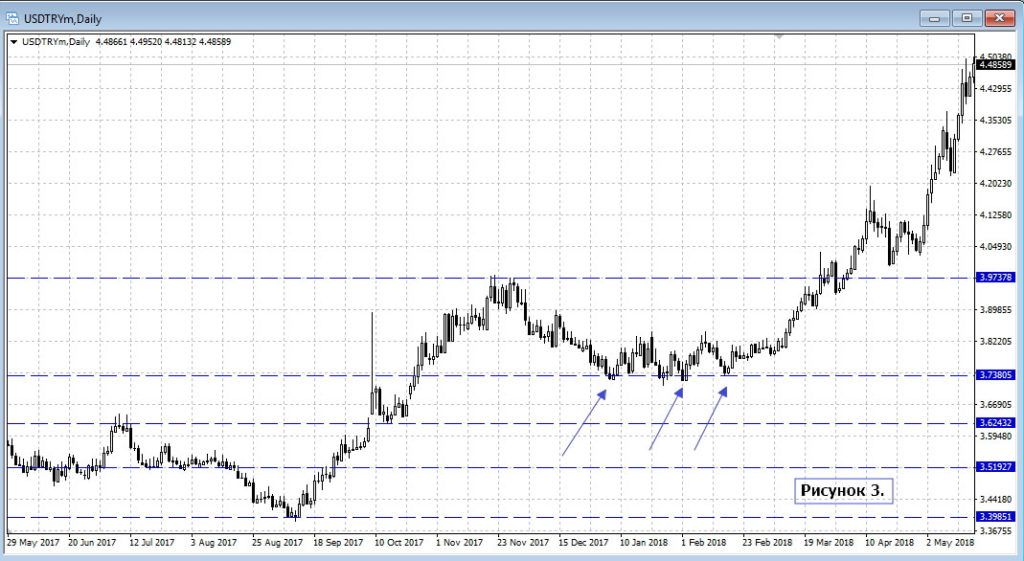1024x561 pixels.
Task: Click the triangle before USDTRYm,Daily chart label
Action: pyautogui.click(x=13, y=41)
